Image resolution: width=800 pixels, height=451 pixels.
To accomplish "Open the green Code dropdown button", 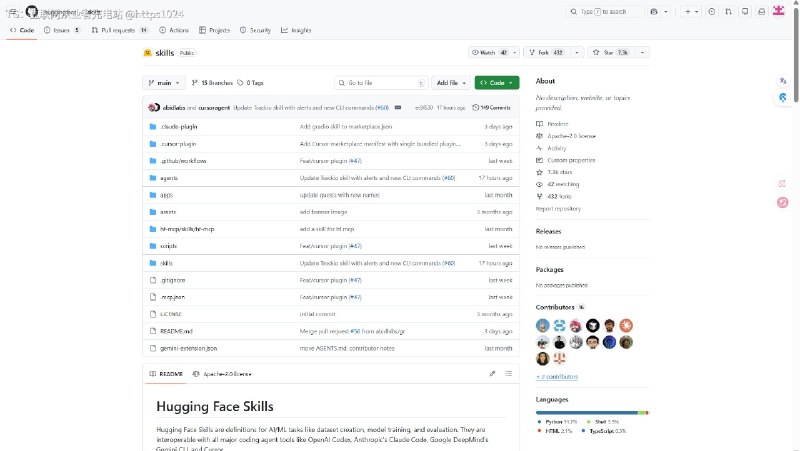I will pyautogui.click(x=497, y=83).
